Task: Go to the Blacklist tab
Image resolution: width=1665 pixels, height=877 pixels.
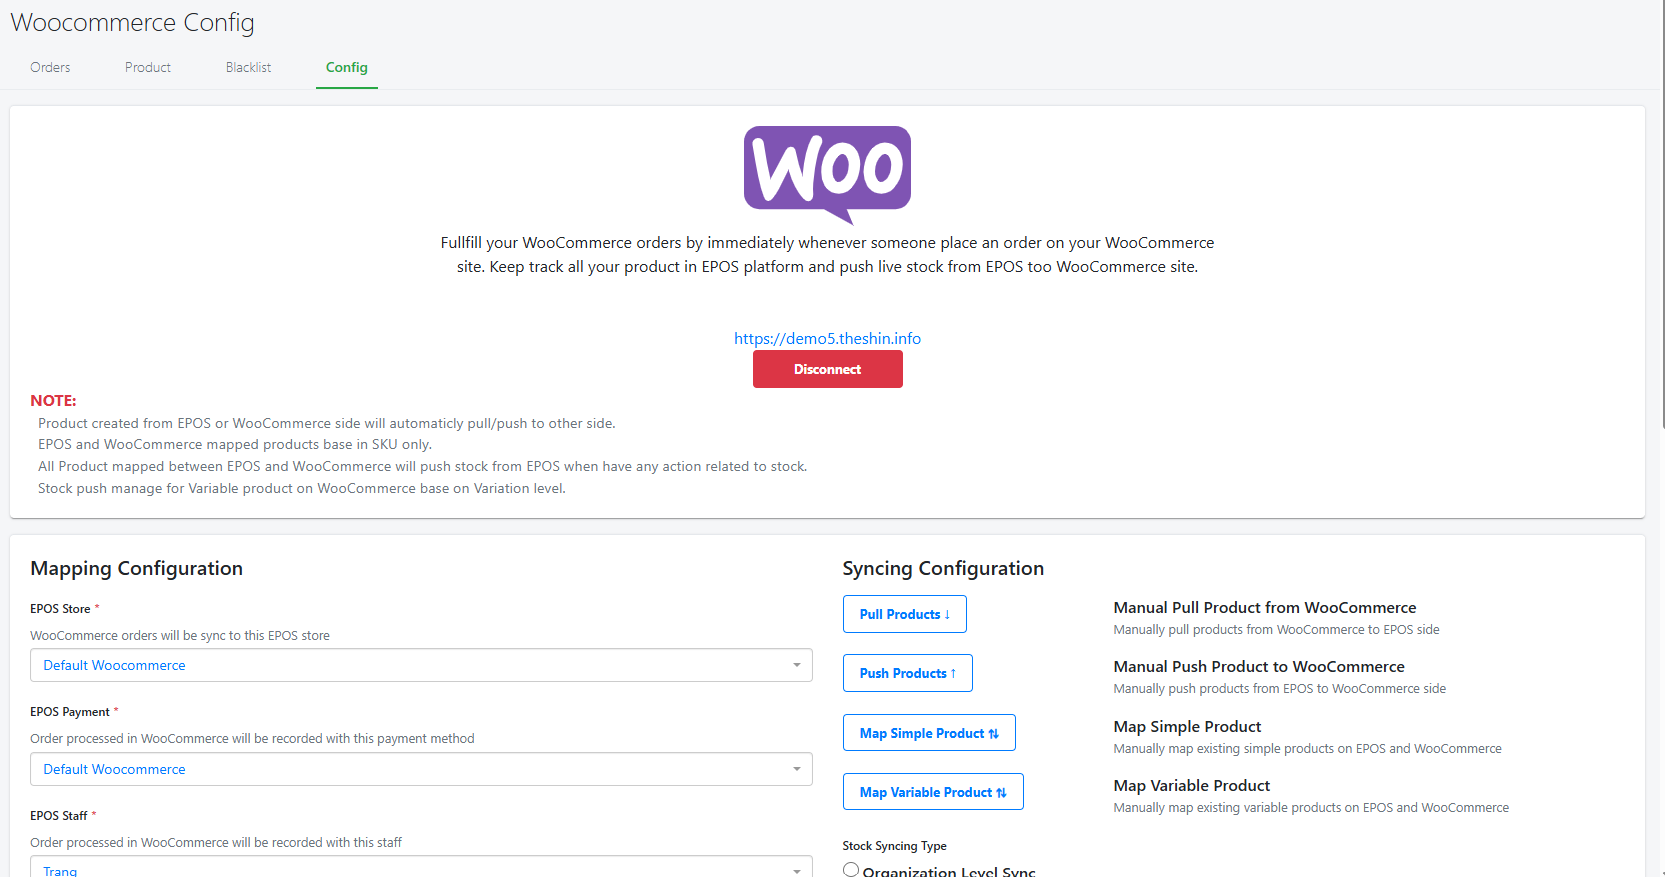Action: pos(248,67)
